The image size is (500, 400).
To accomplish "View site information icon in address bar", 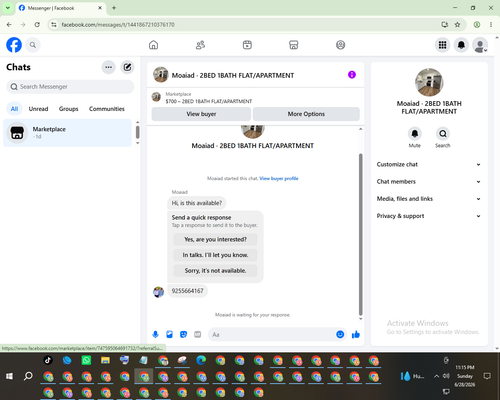I will tap(54, 24).
